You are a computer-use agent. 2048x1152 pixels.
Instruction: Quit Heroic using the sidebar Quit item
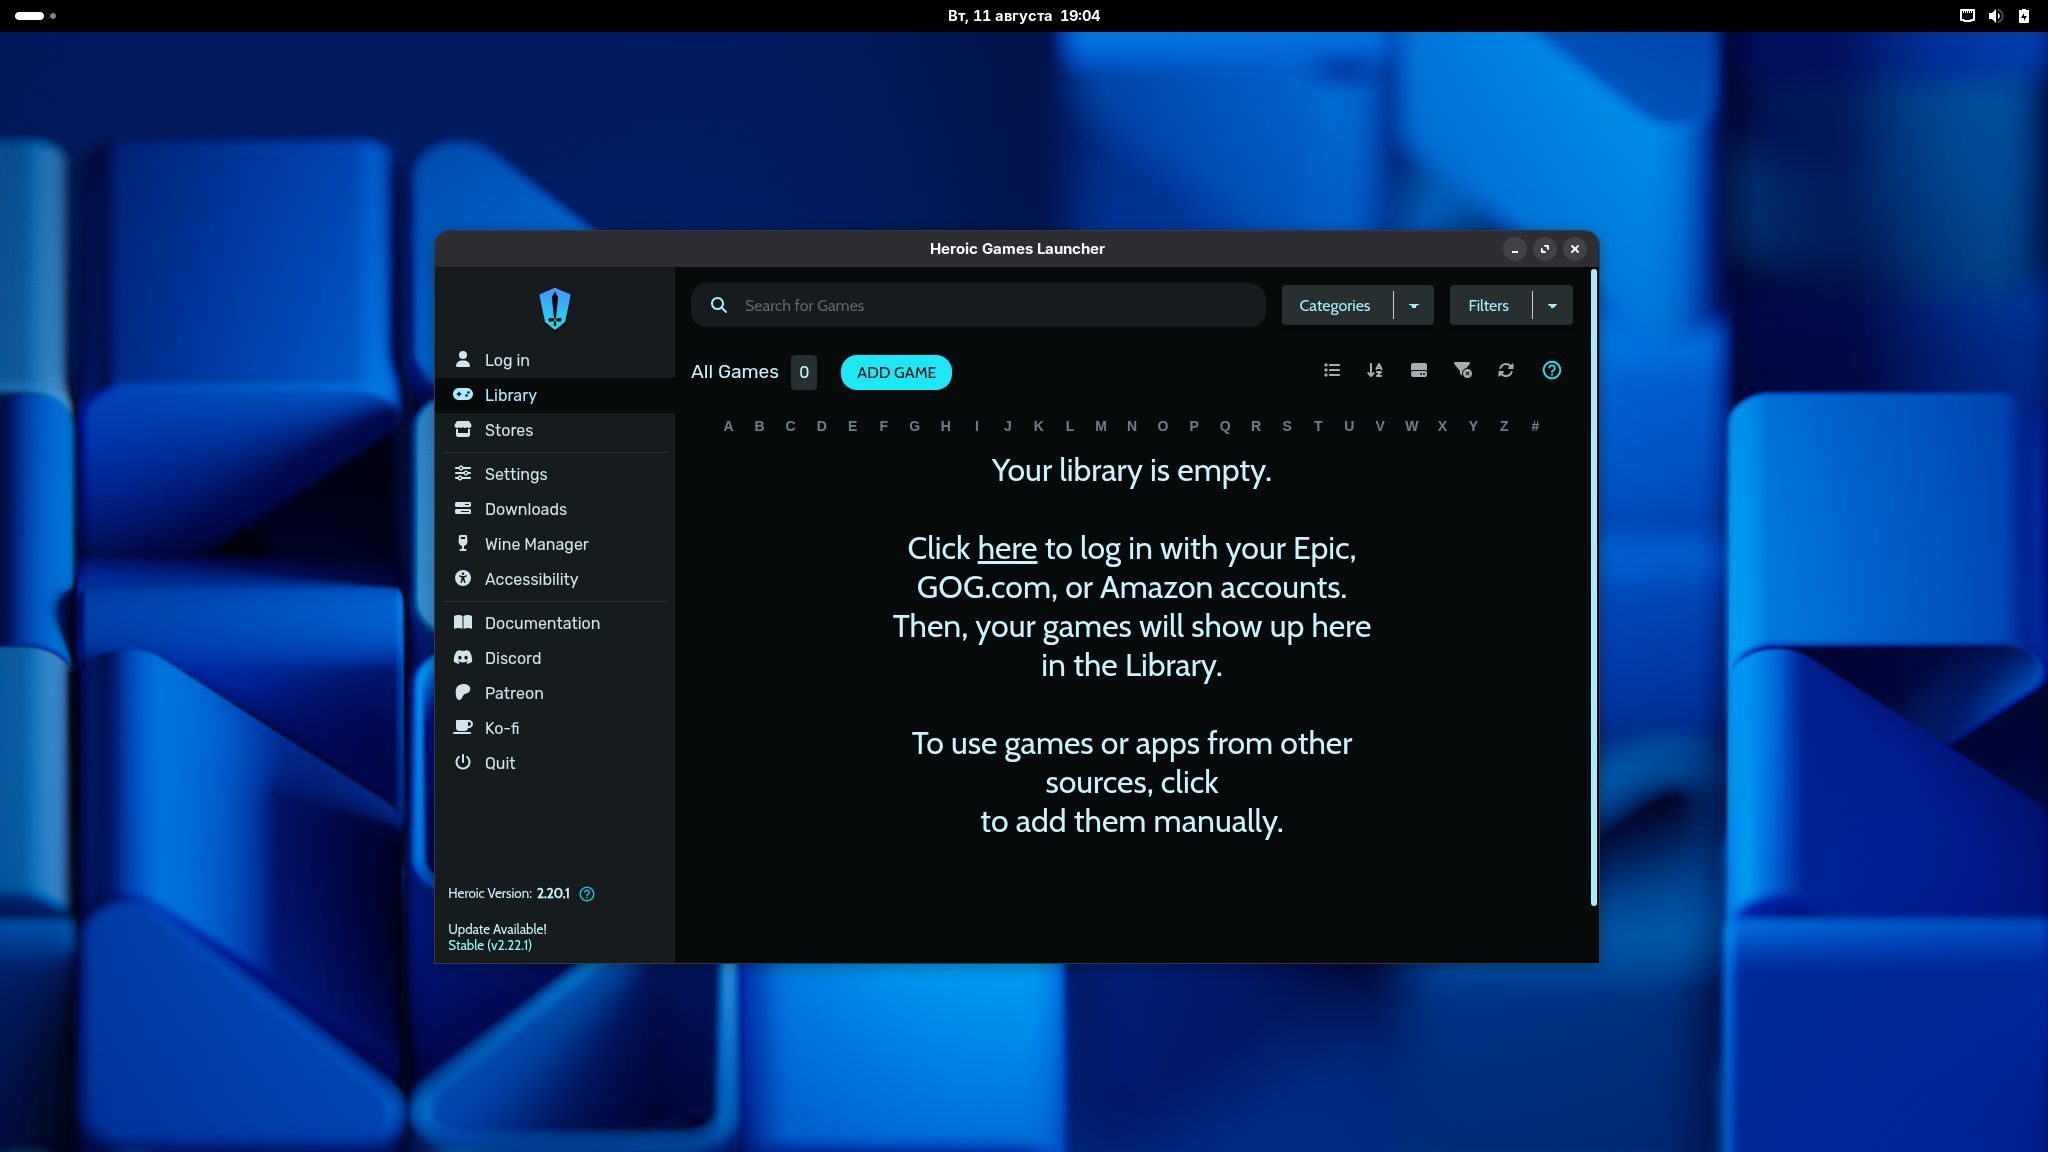click(x=555, y=763)
